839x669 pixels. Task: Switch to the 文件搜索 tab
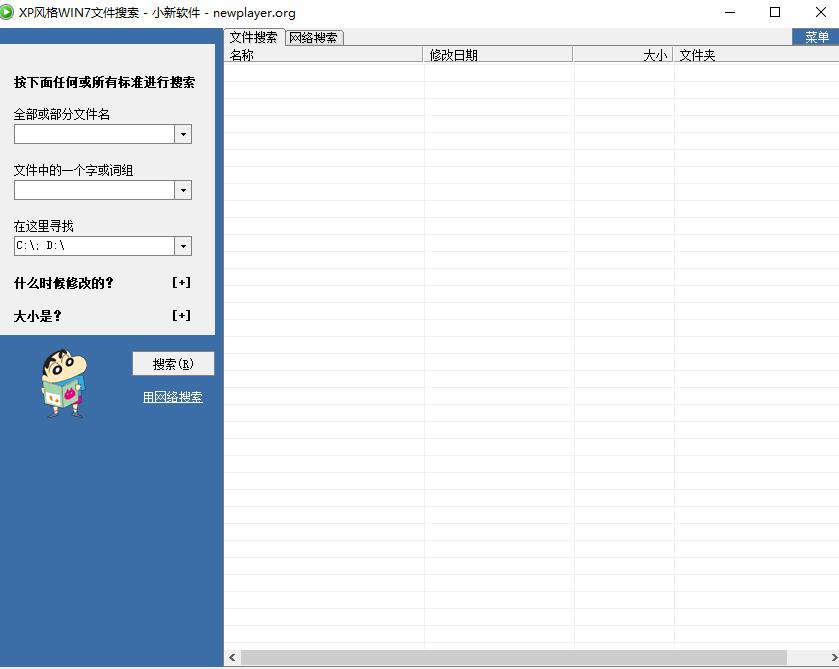point(254,37)
